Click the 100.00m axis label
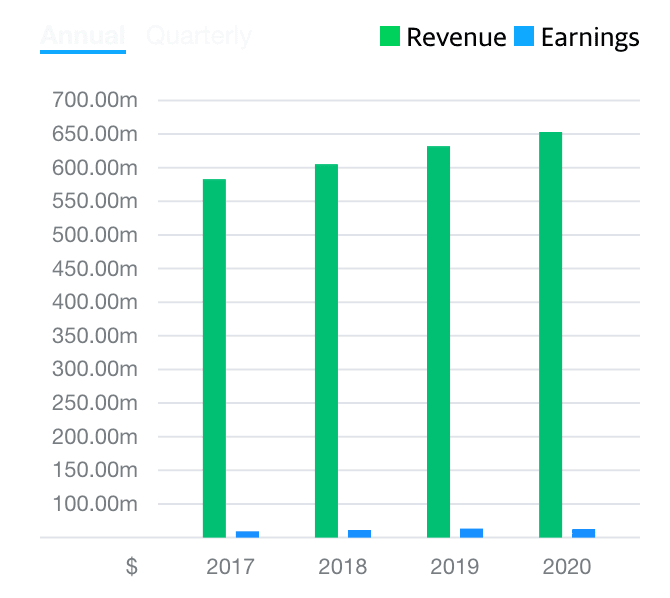The height and width of the screenshot is (598, 670). (x=95, y=504)
